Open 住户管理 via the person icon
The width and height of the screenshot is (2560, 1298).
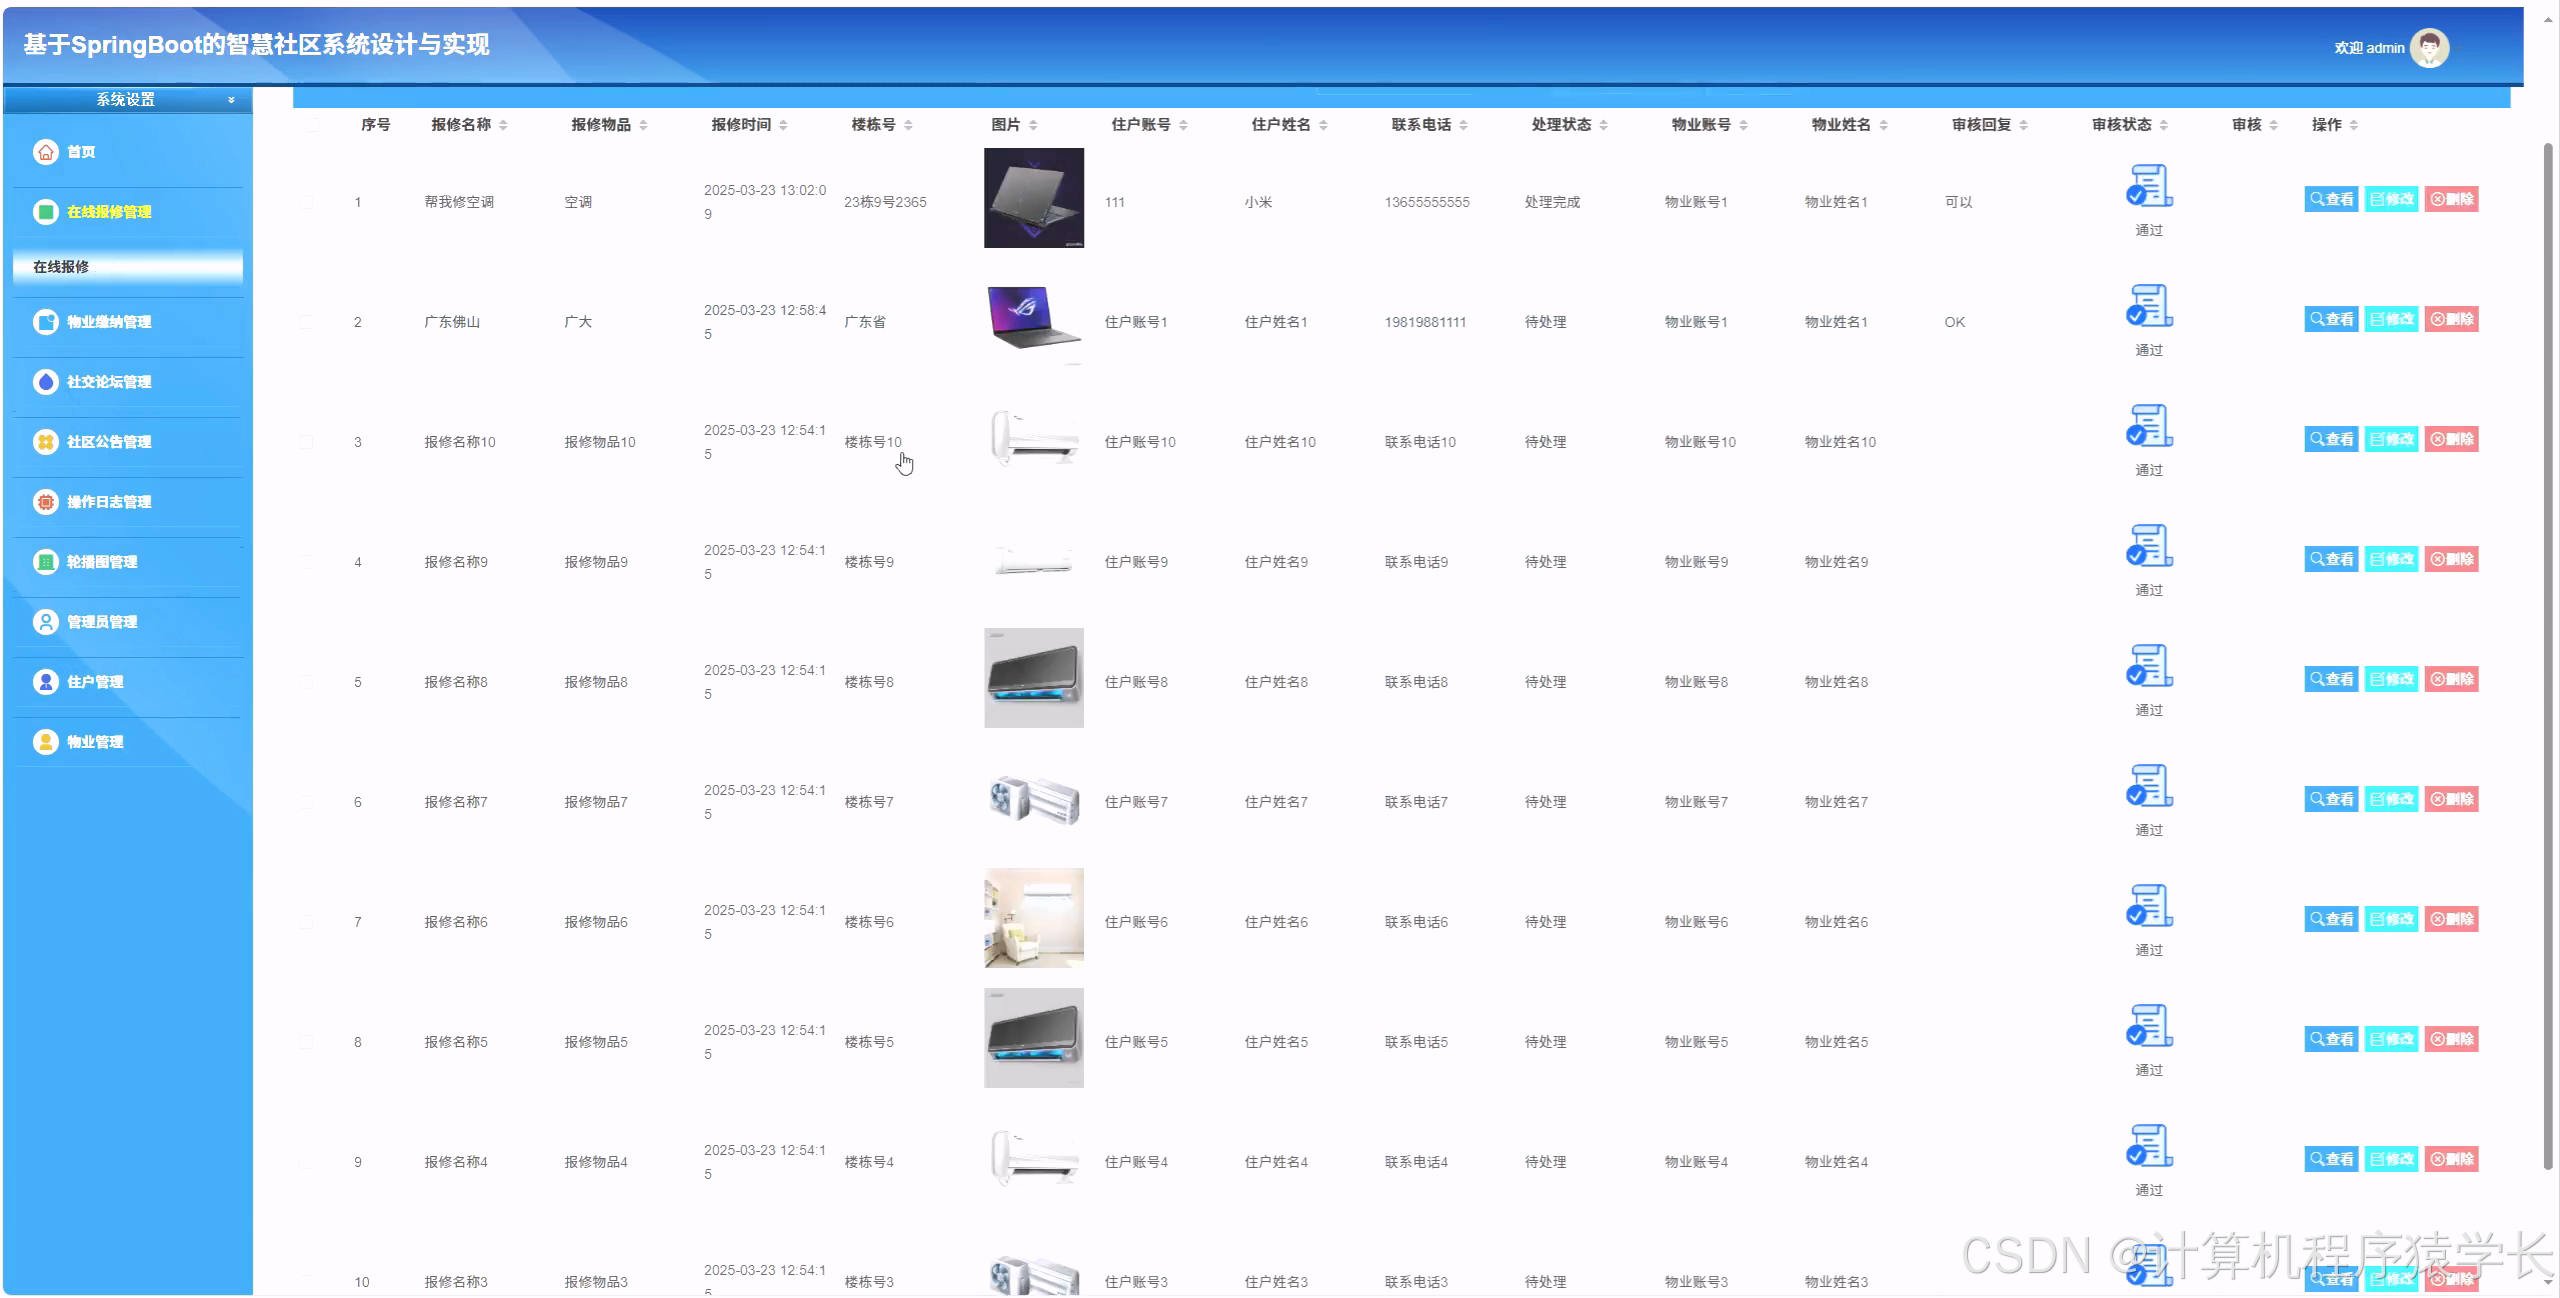pos(46,681)
